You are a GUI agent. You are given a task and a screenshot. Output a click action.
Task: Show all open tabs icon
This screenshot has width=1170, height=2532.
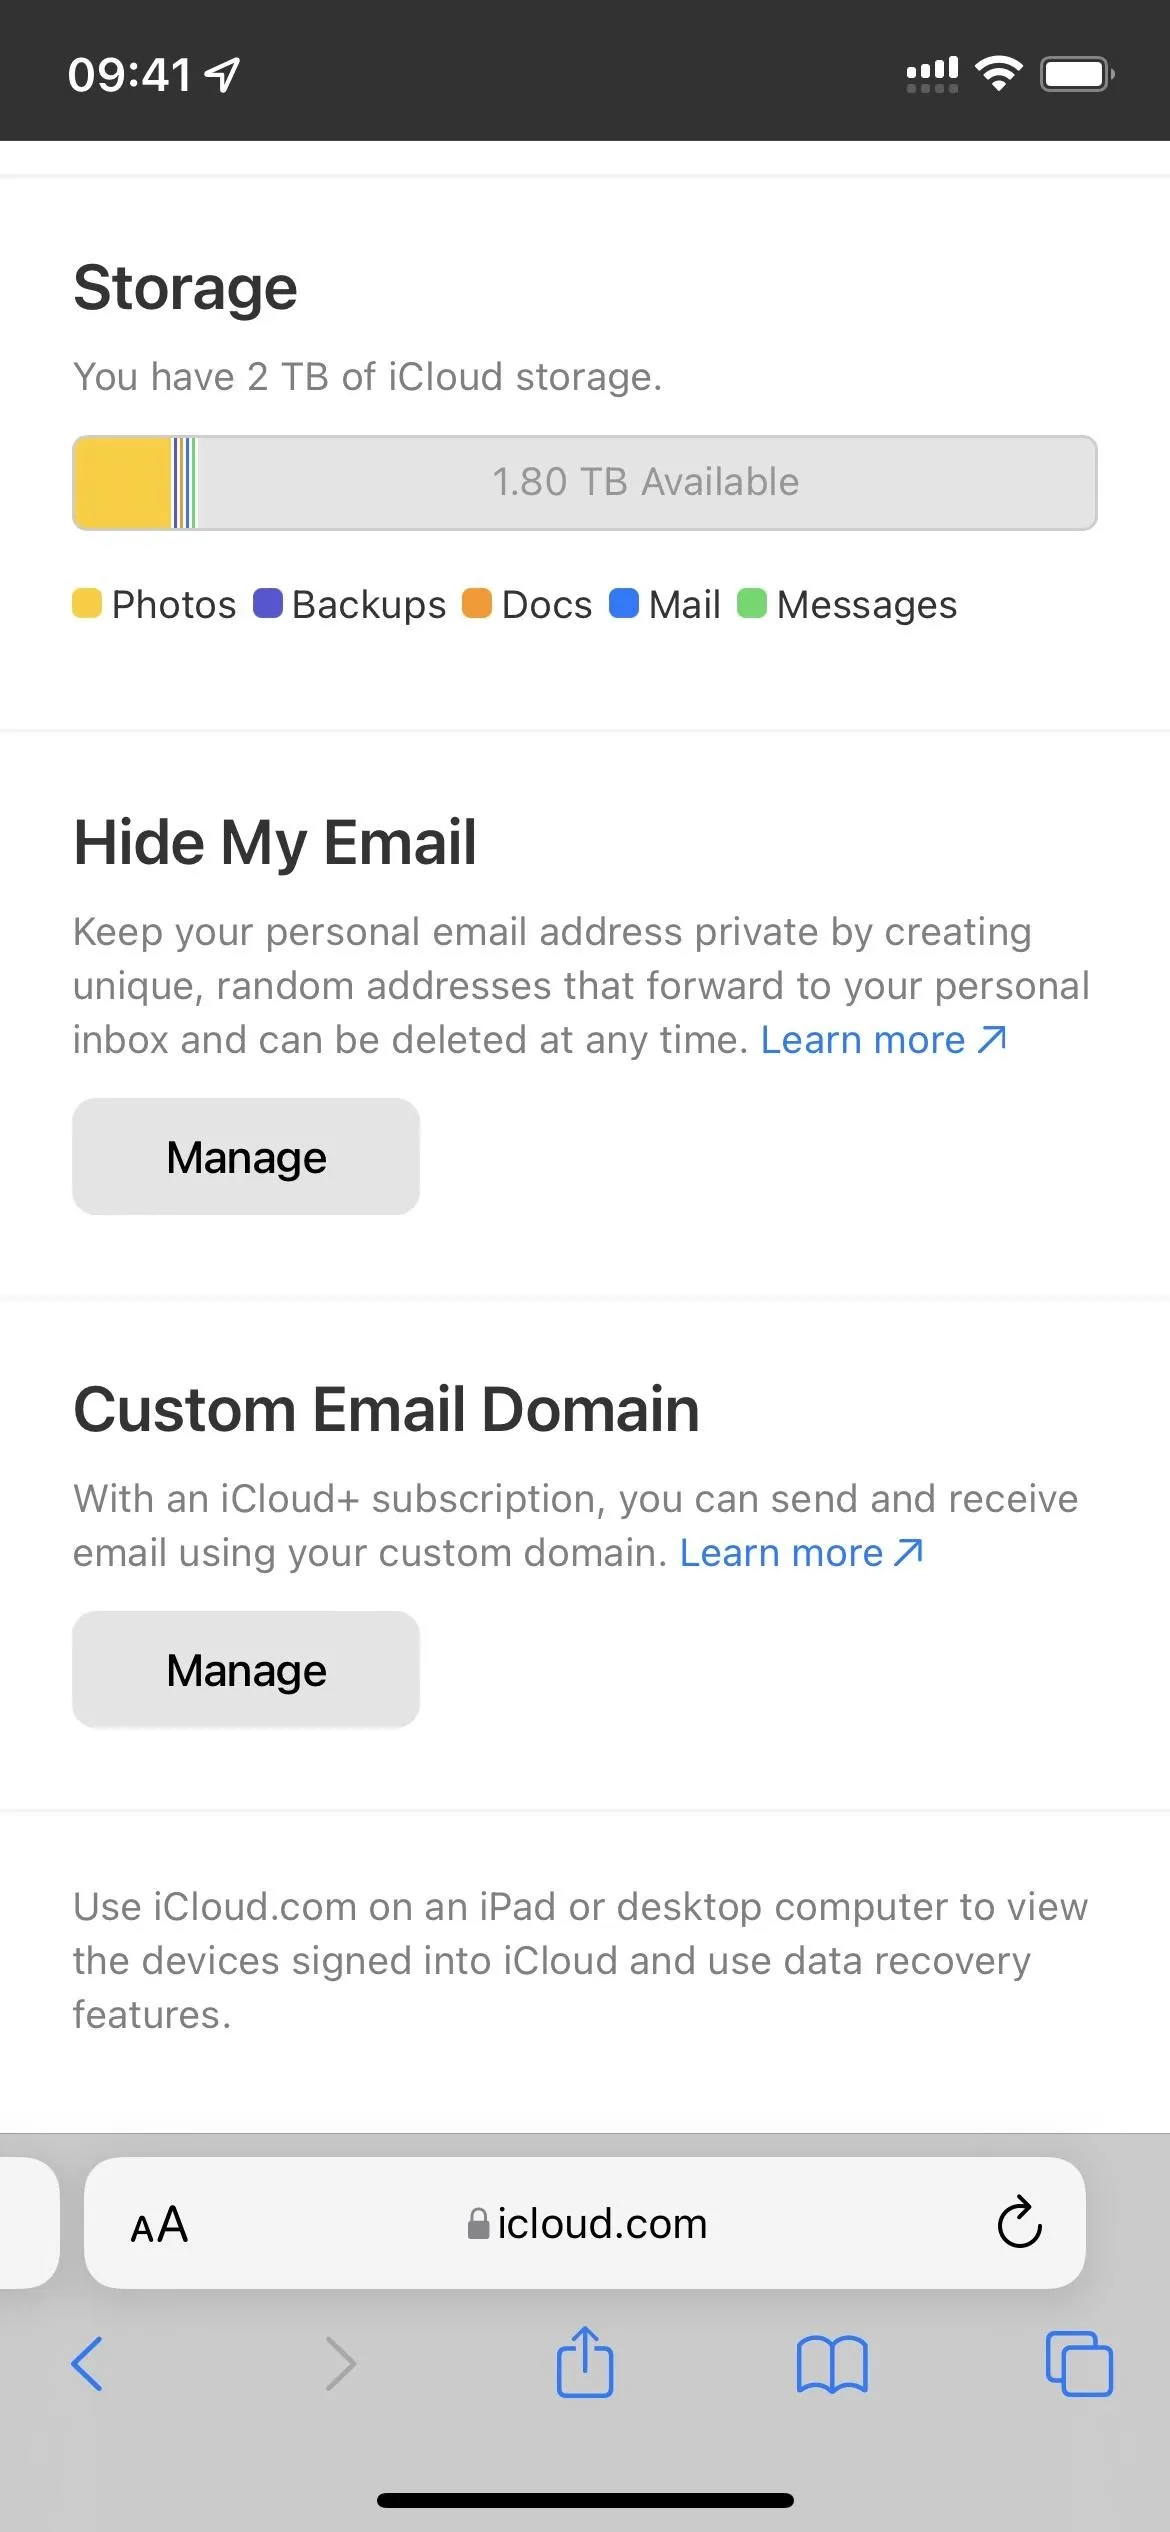click(x=1079, y=2364)
